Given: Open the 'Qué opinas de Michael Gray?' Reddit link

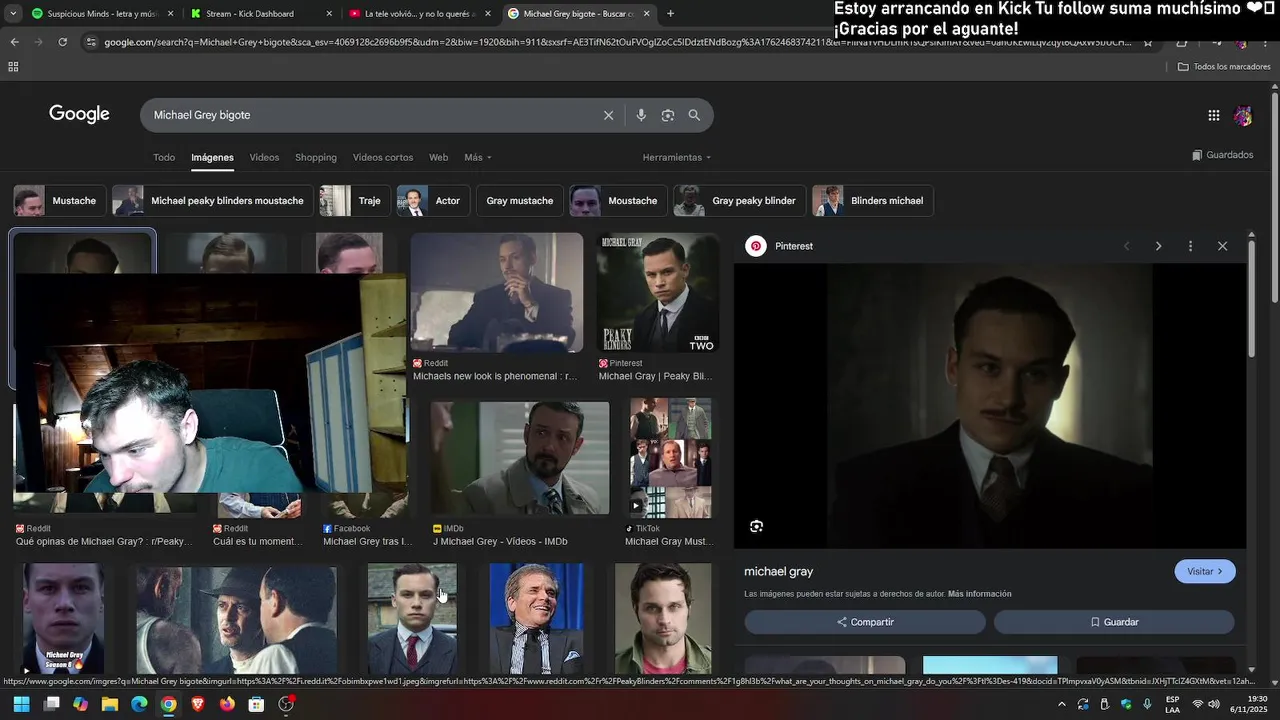Looking at the screenshot, I should click(x=103, y=542).
